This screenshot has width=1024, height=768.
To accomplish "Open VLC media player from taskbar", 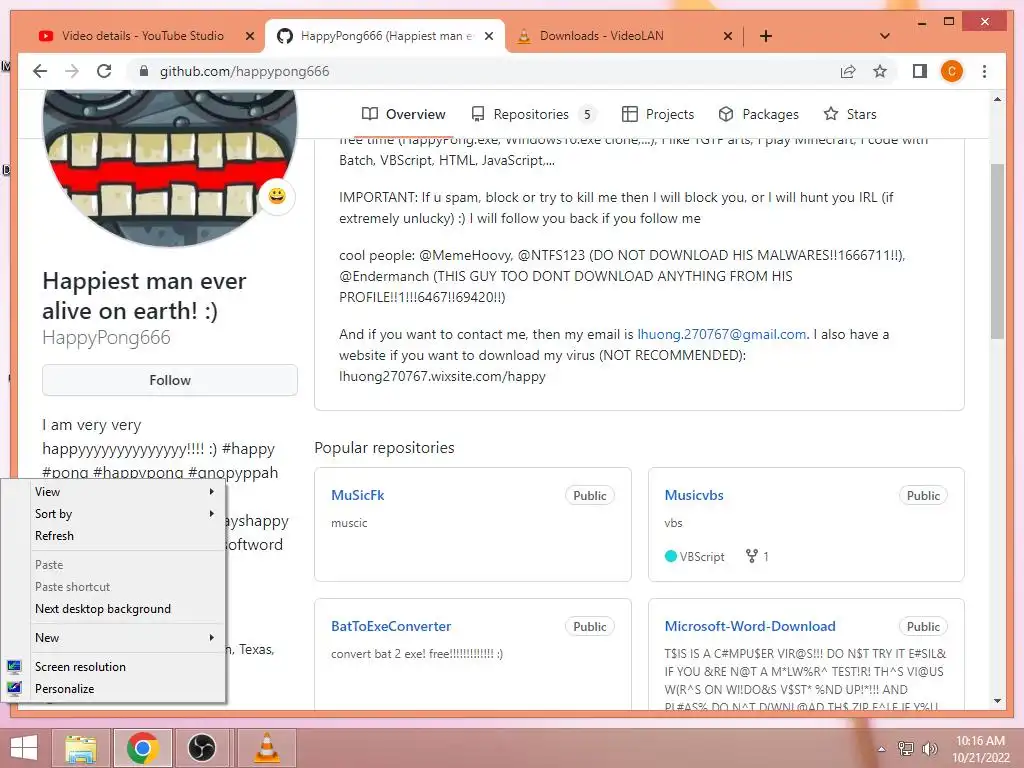I will (267, 748).
